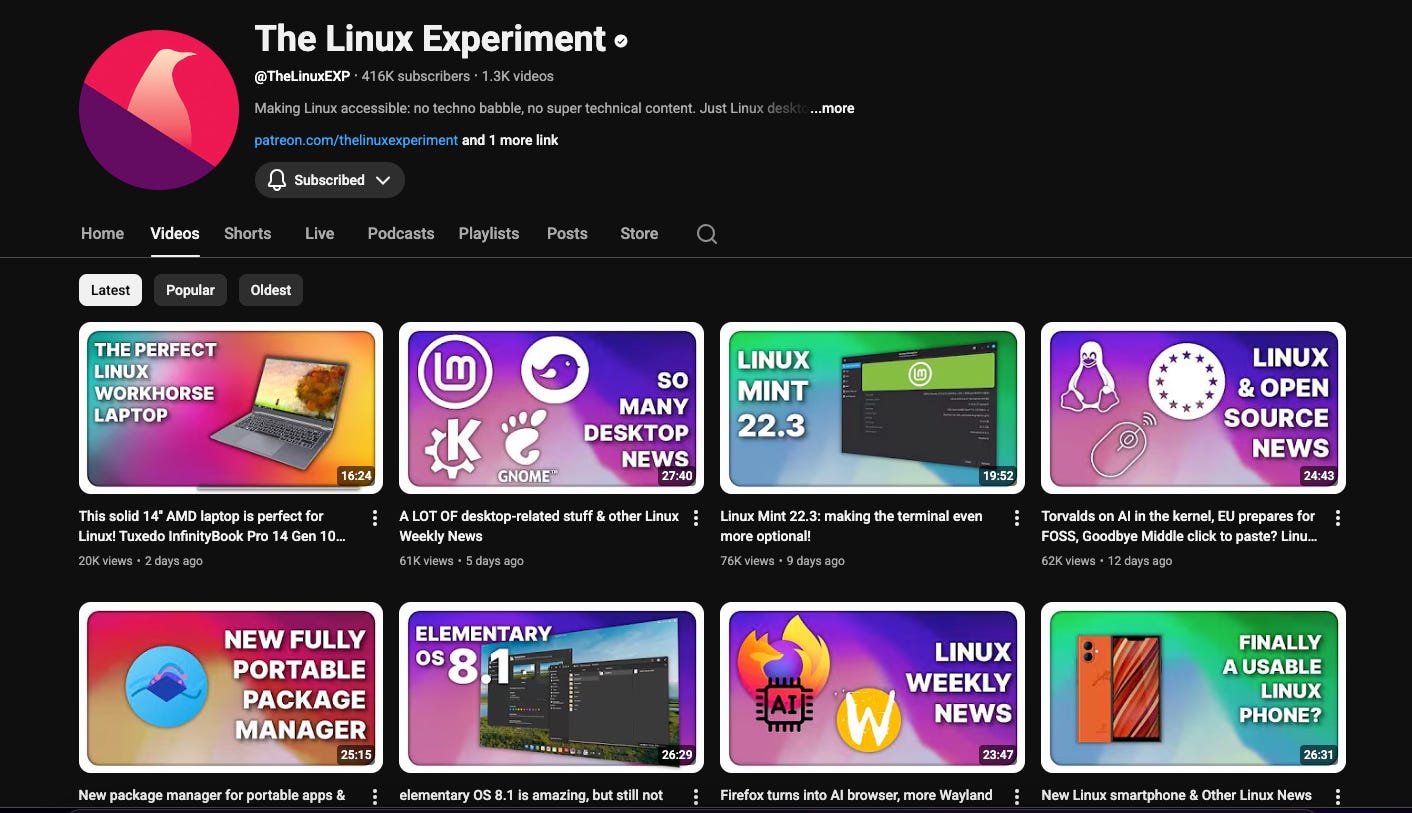Click the bell icon on Subscribed button
The width and height of the screenshot is (1412, 813).
[277, 180]
